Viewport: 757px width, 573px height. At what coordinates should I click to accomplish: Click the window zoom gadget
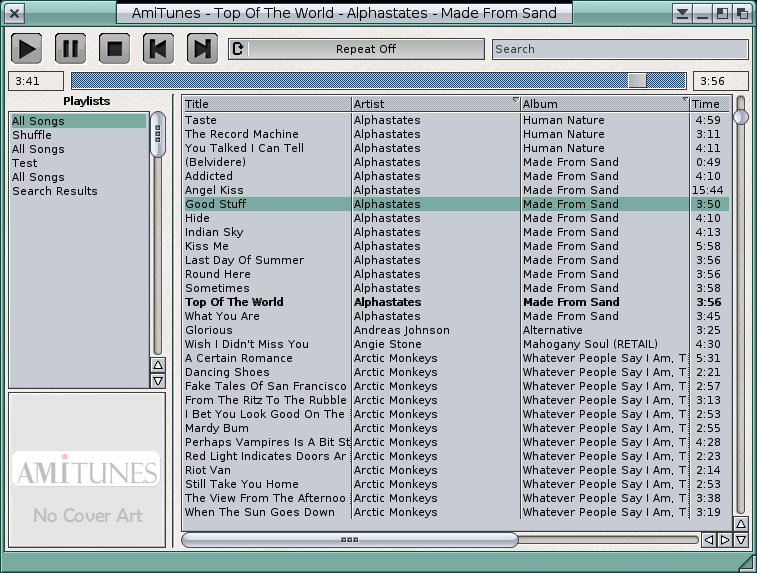(x=722, y=13)
